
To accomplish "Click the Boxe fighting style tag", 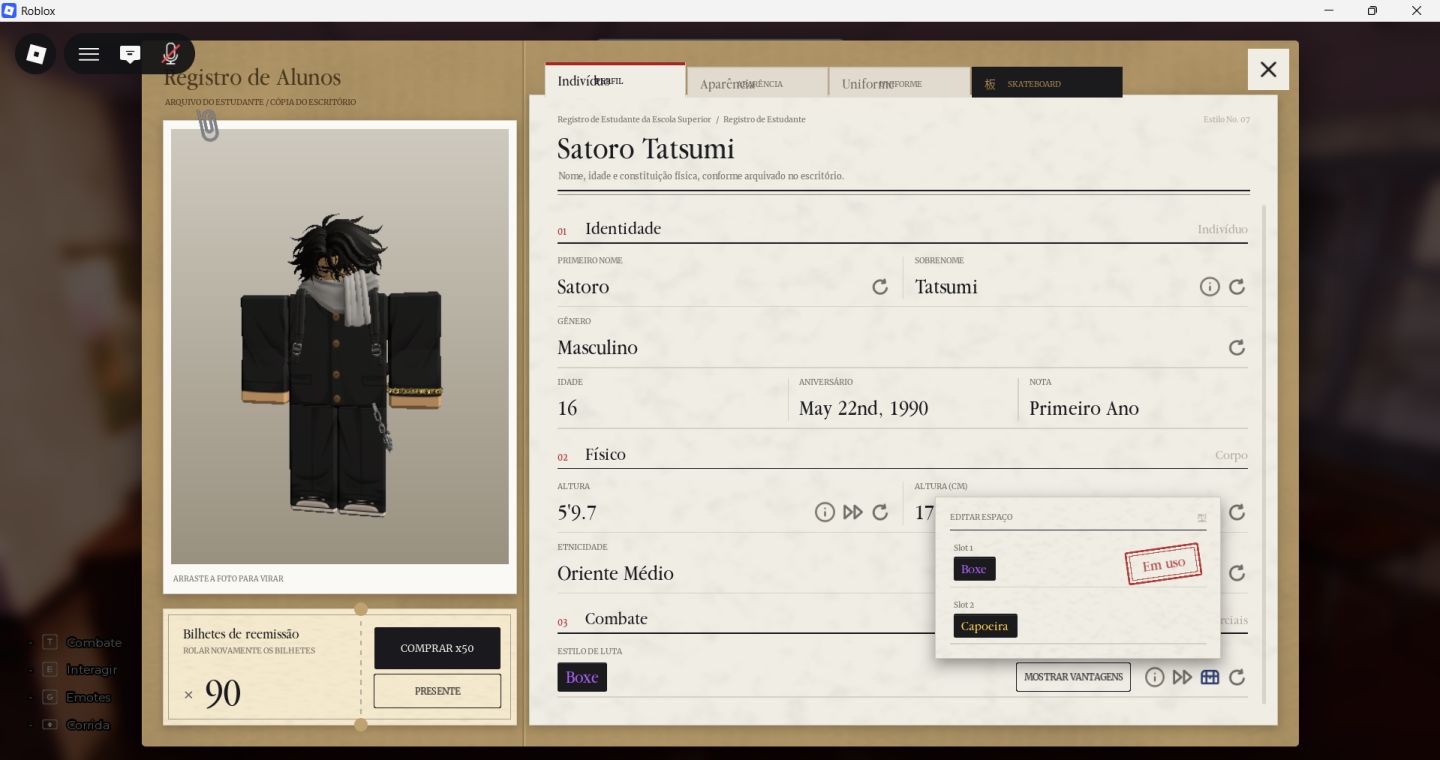I will click(582, 677).
